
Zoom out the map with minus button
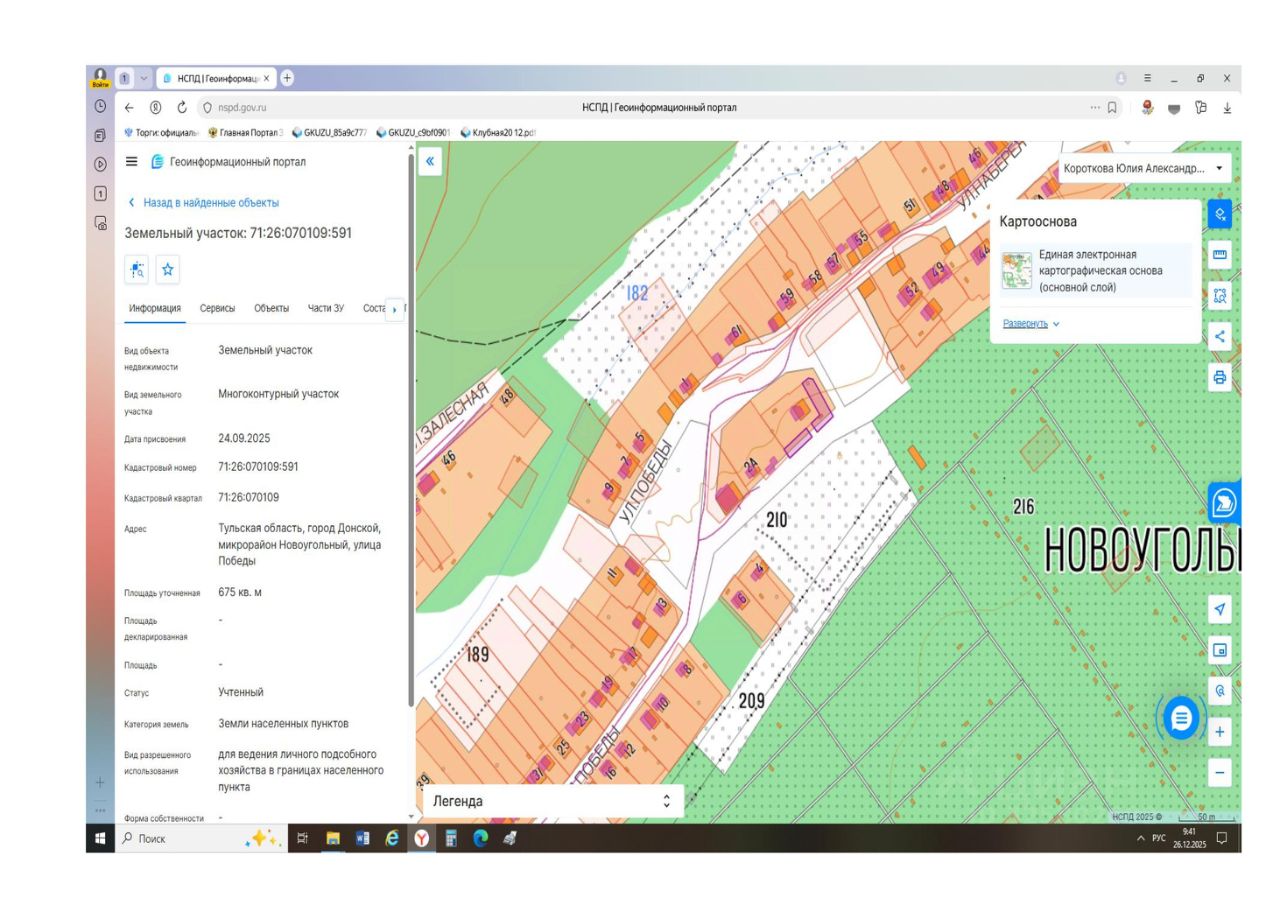(x=1219, y=772)
